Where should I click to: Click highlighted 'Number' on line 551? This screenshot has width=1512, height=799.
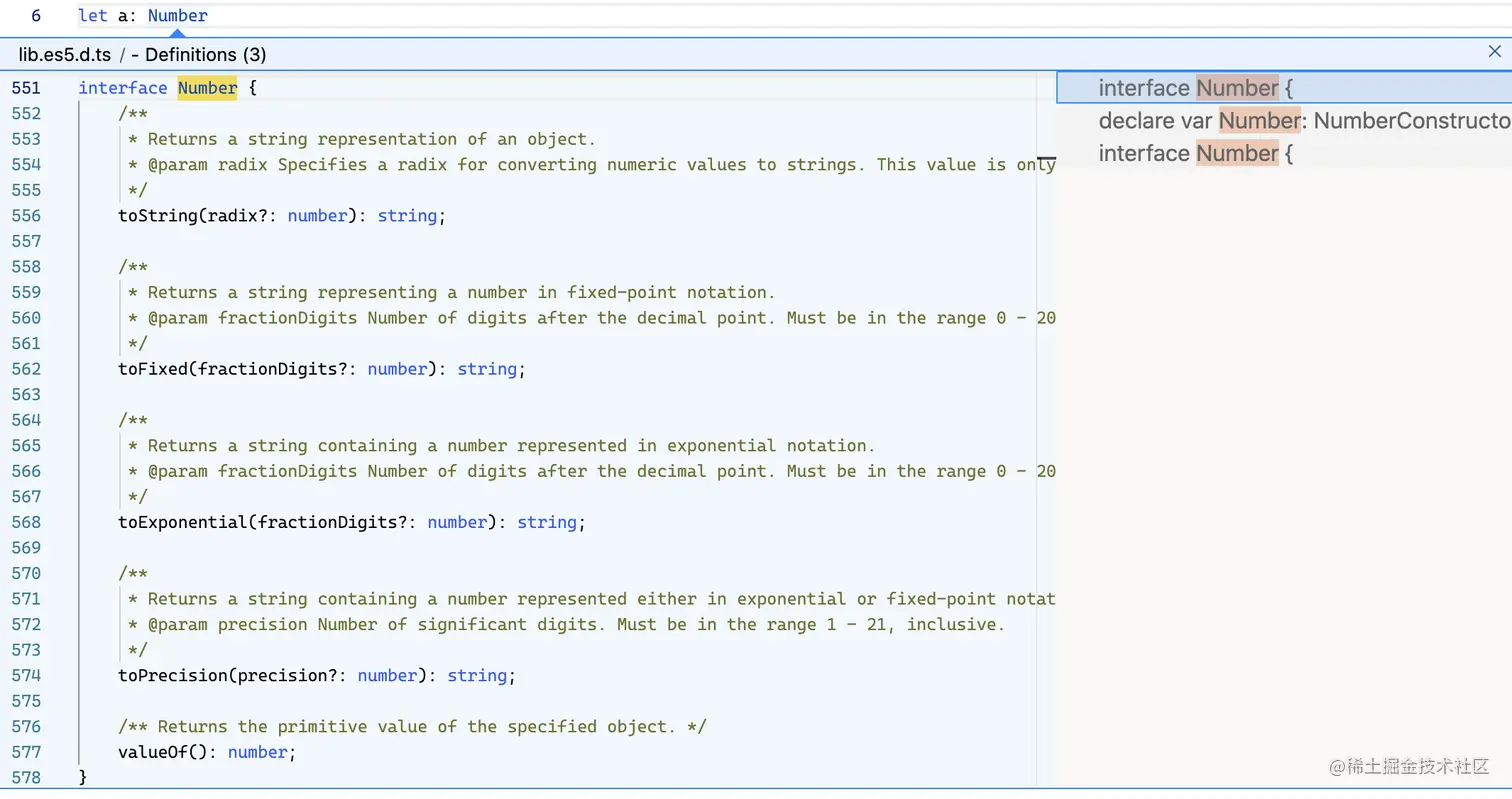207,88
